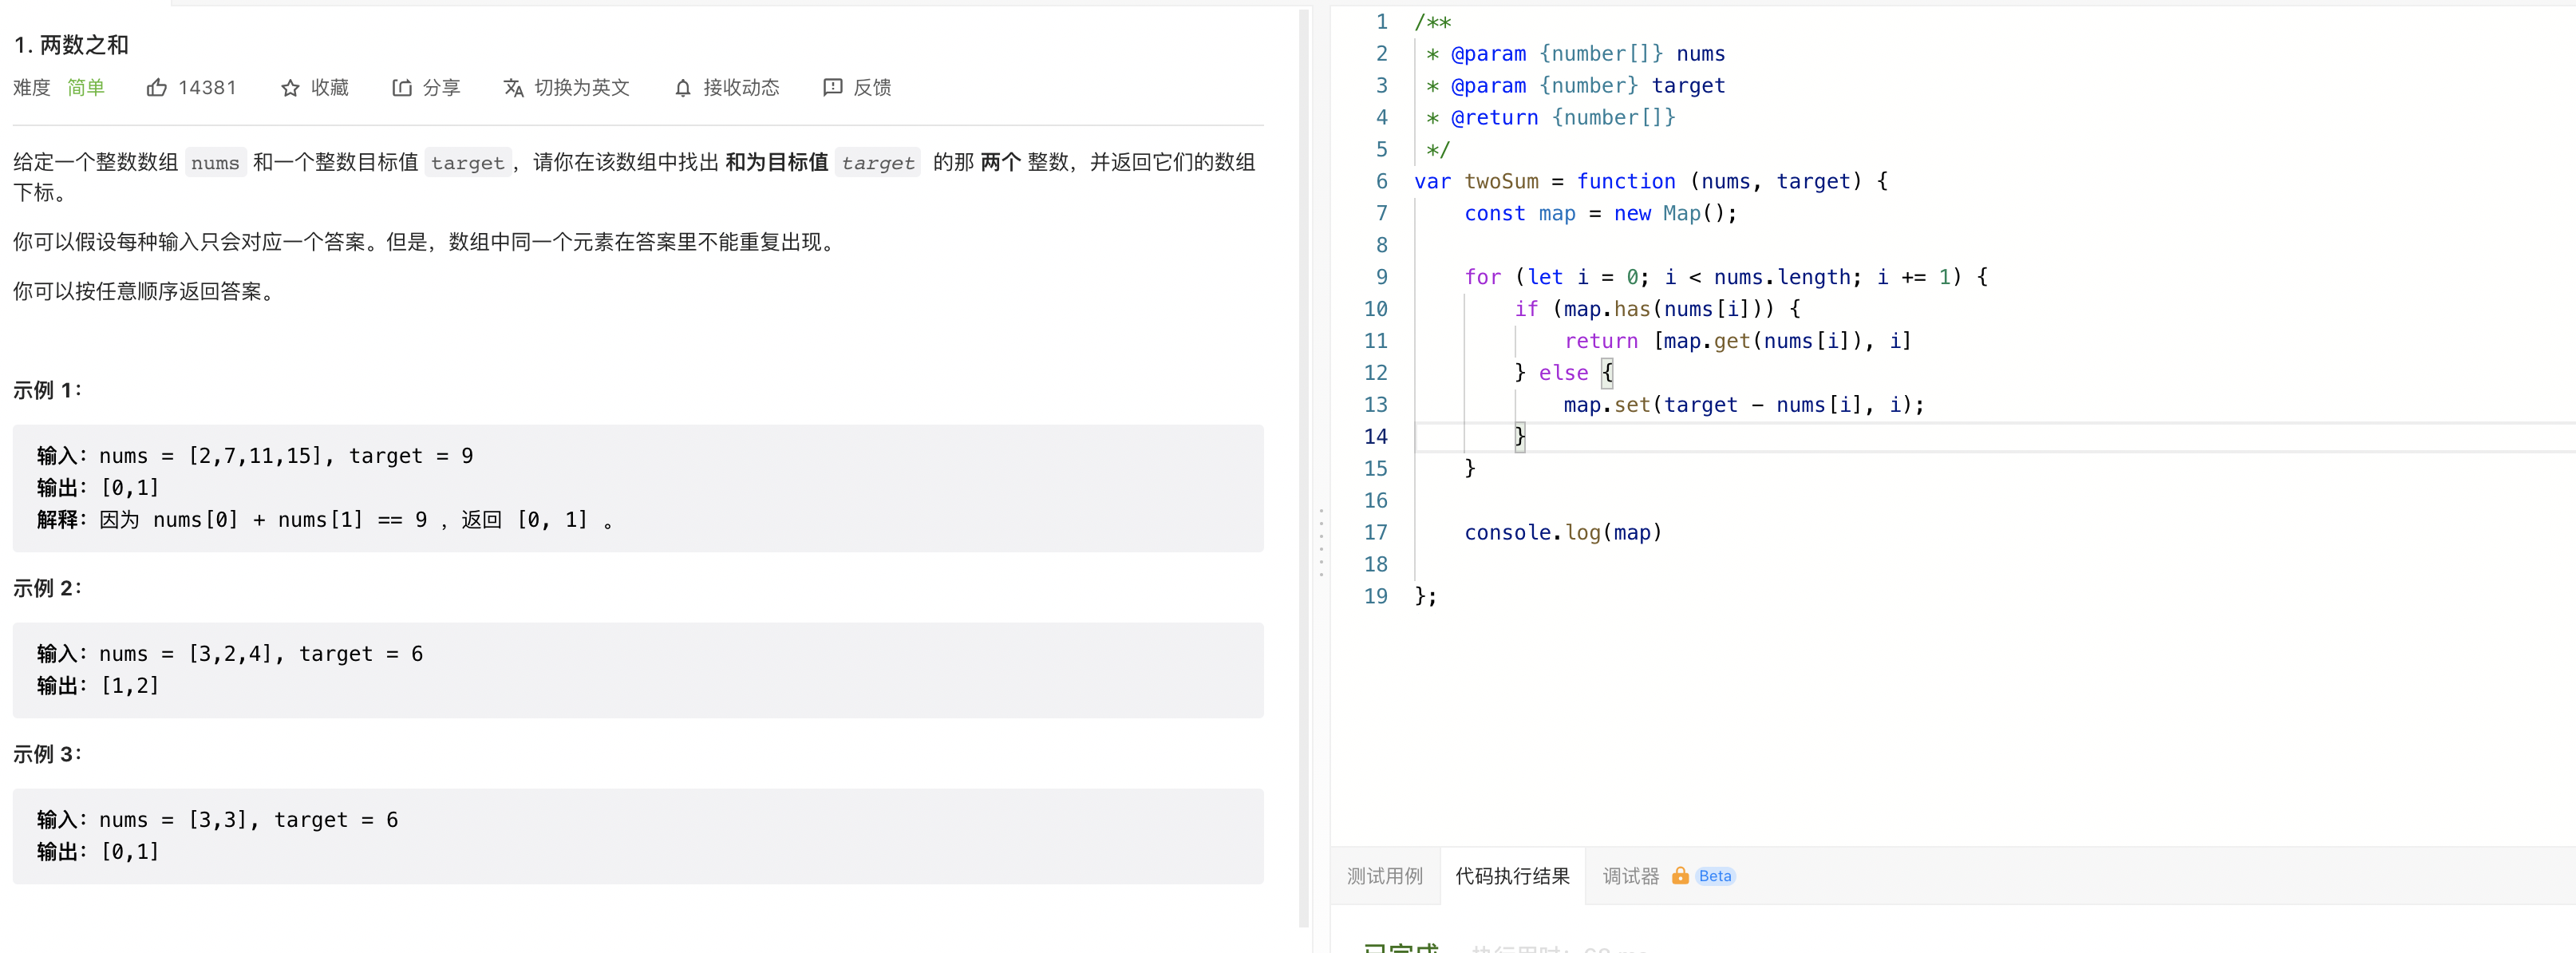
Task: Click the lock icon beside 调试器
Action: point(1680,876)
